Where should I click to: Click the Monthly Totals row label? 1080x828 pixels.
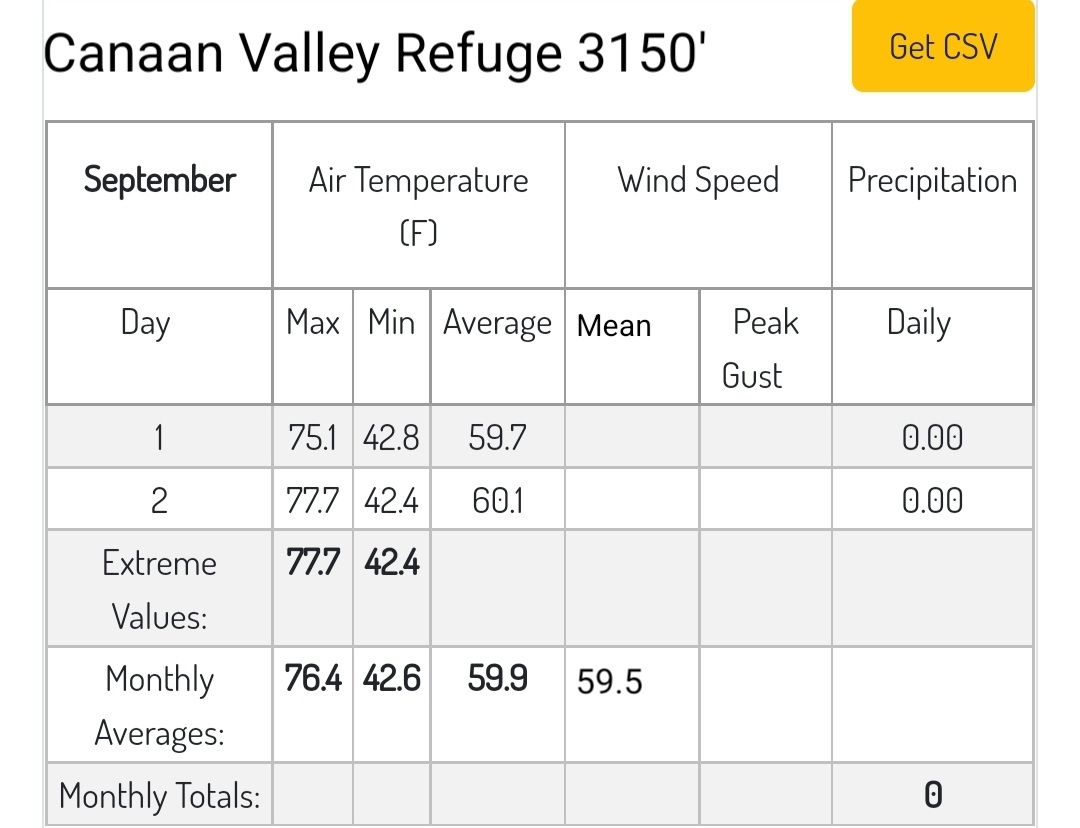point(159,795)
